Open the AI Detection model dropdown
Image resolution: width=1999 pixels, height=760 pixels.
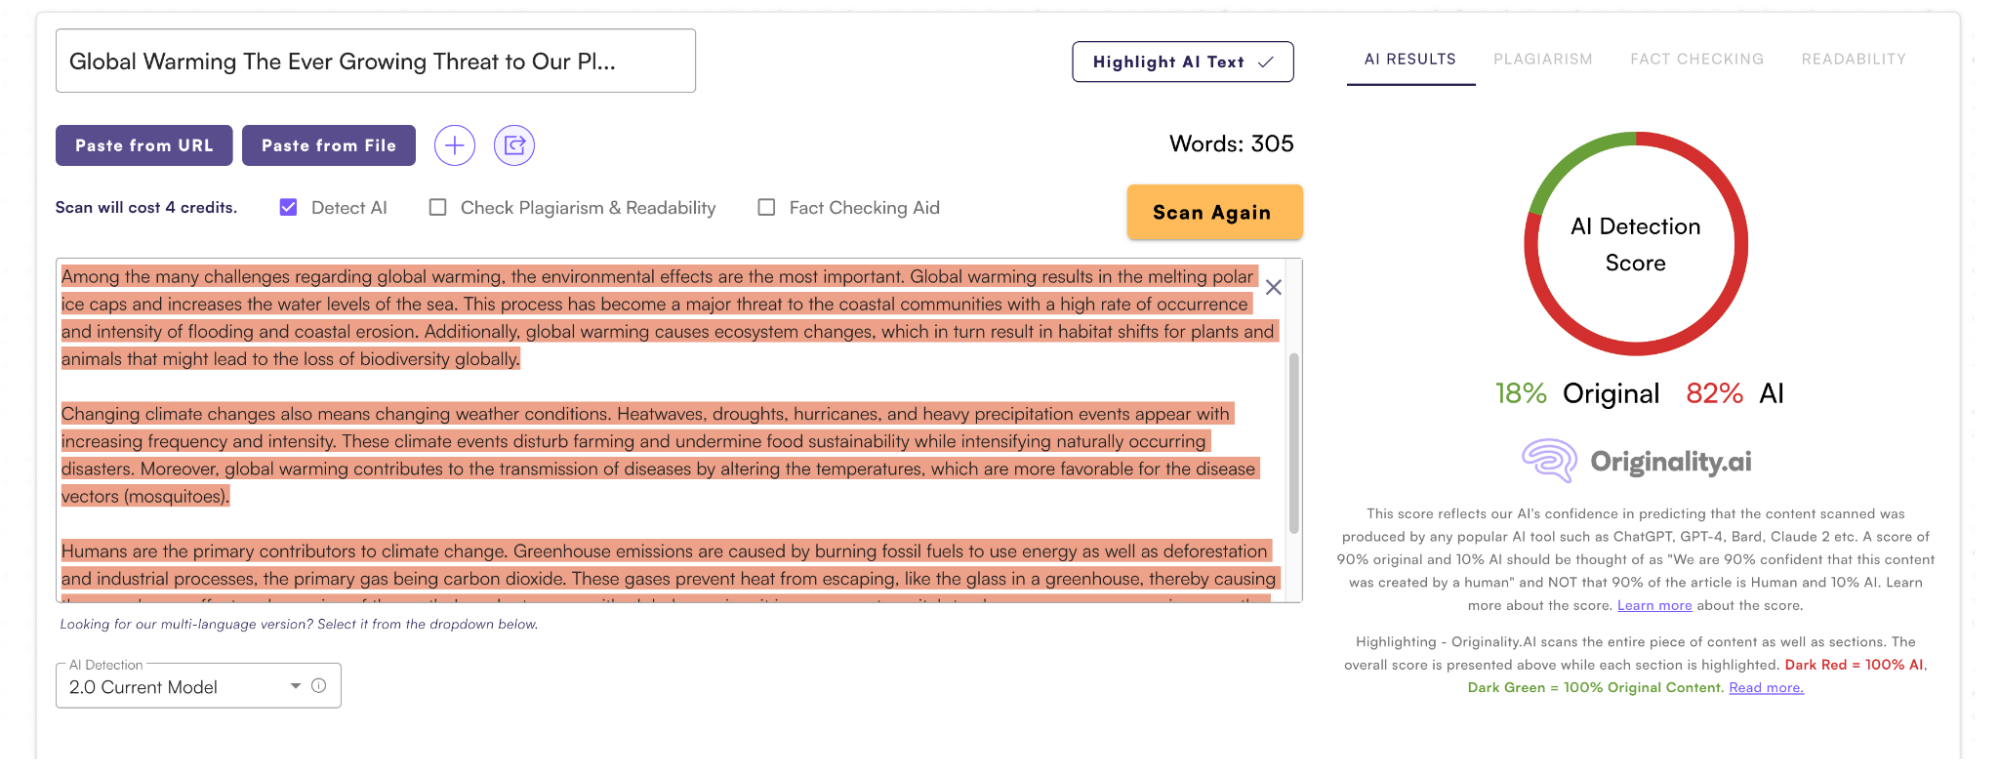click(x=180, y=687)
